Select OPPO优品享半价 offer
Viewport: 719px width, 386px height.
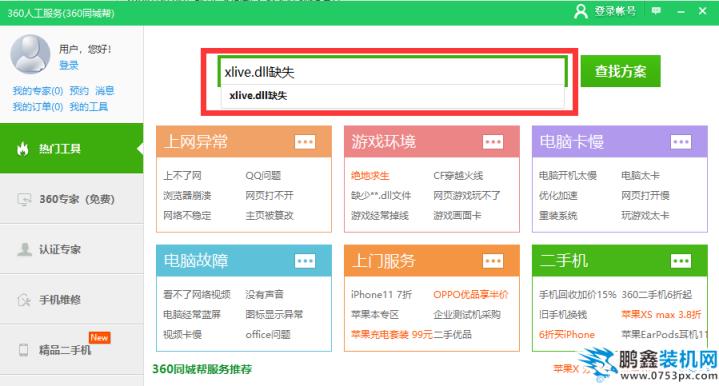pos(470,295)
